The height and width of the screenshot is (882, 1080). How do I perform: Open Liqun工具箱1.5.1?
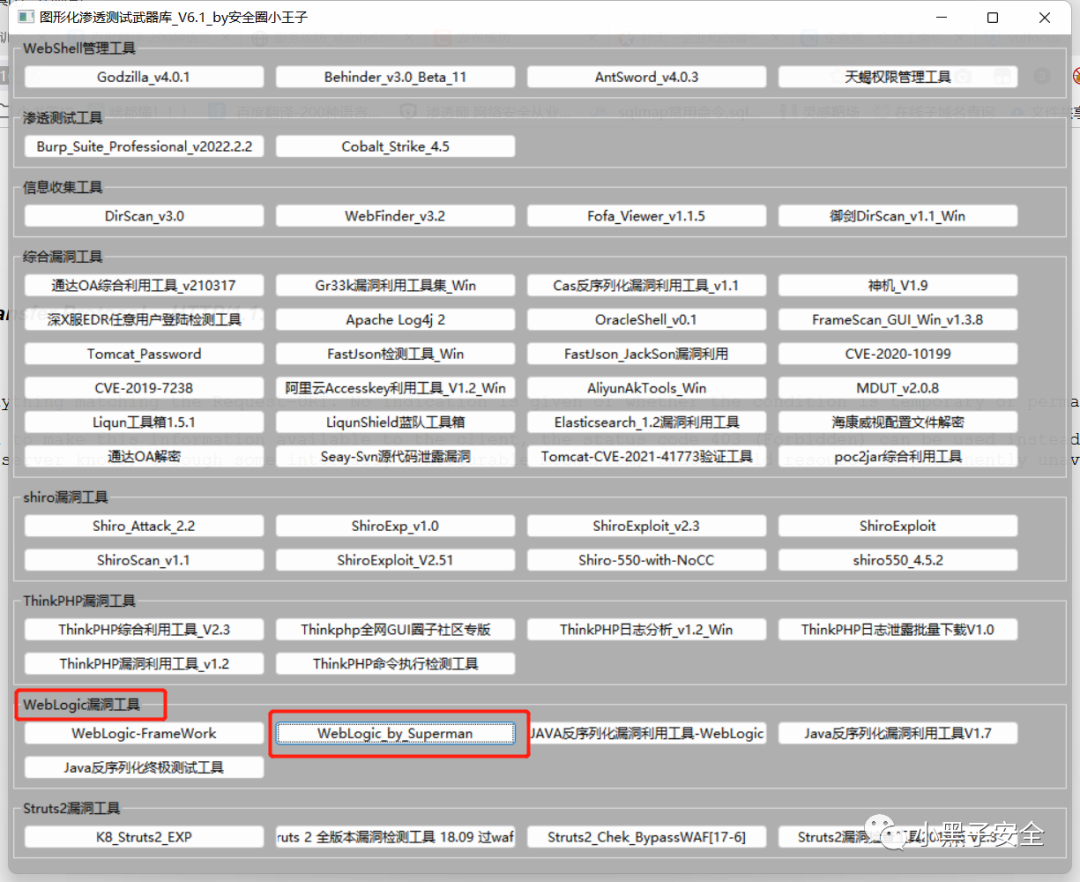click(144, 422)
